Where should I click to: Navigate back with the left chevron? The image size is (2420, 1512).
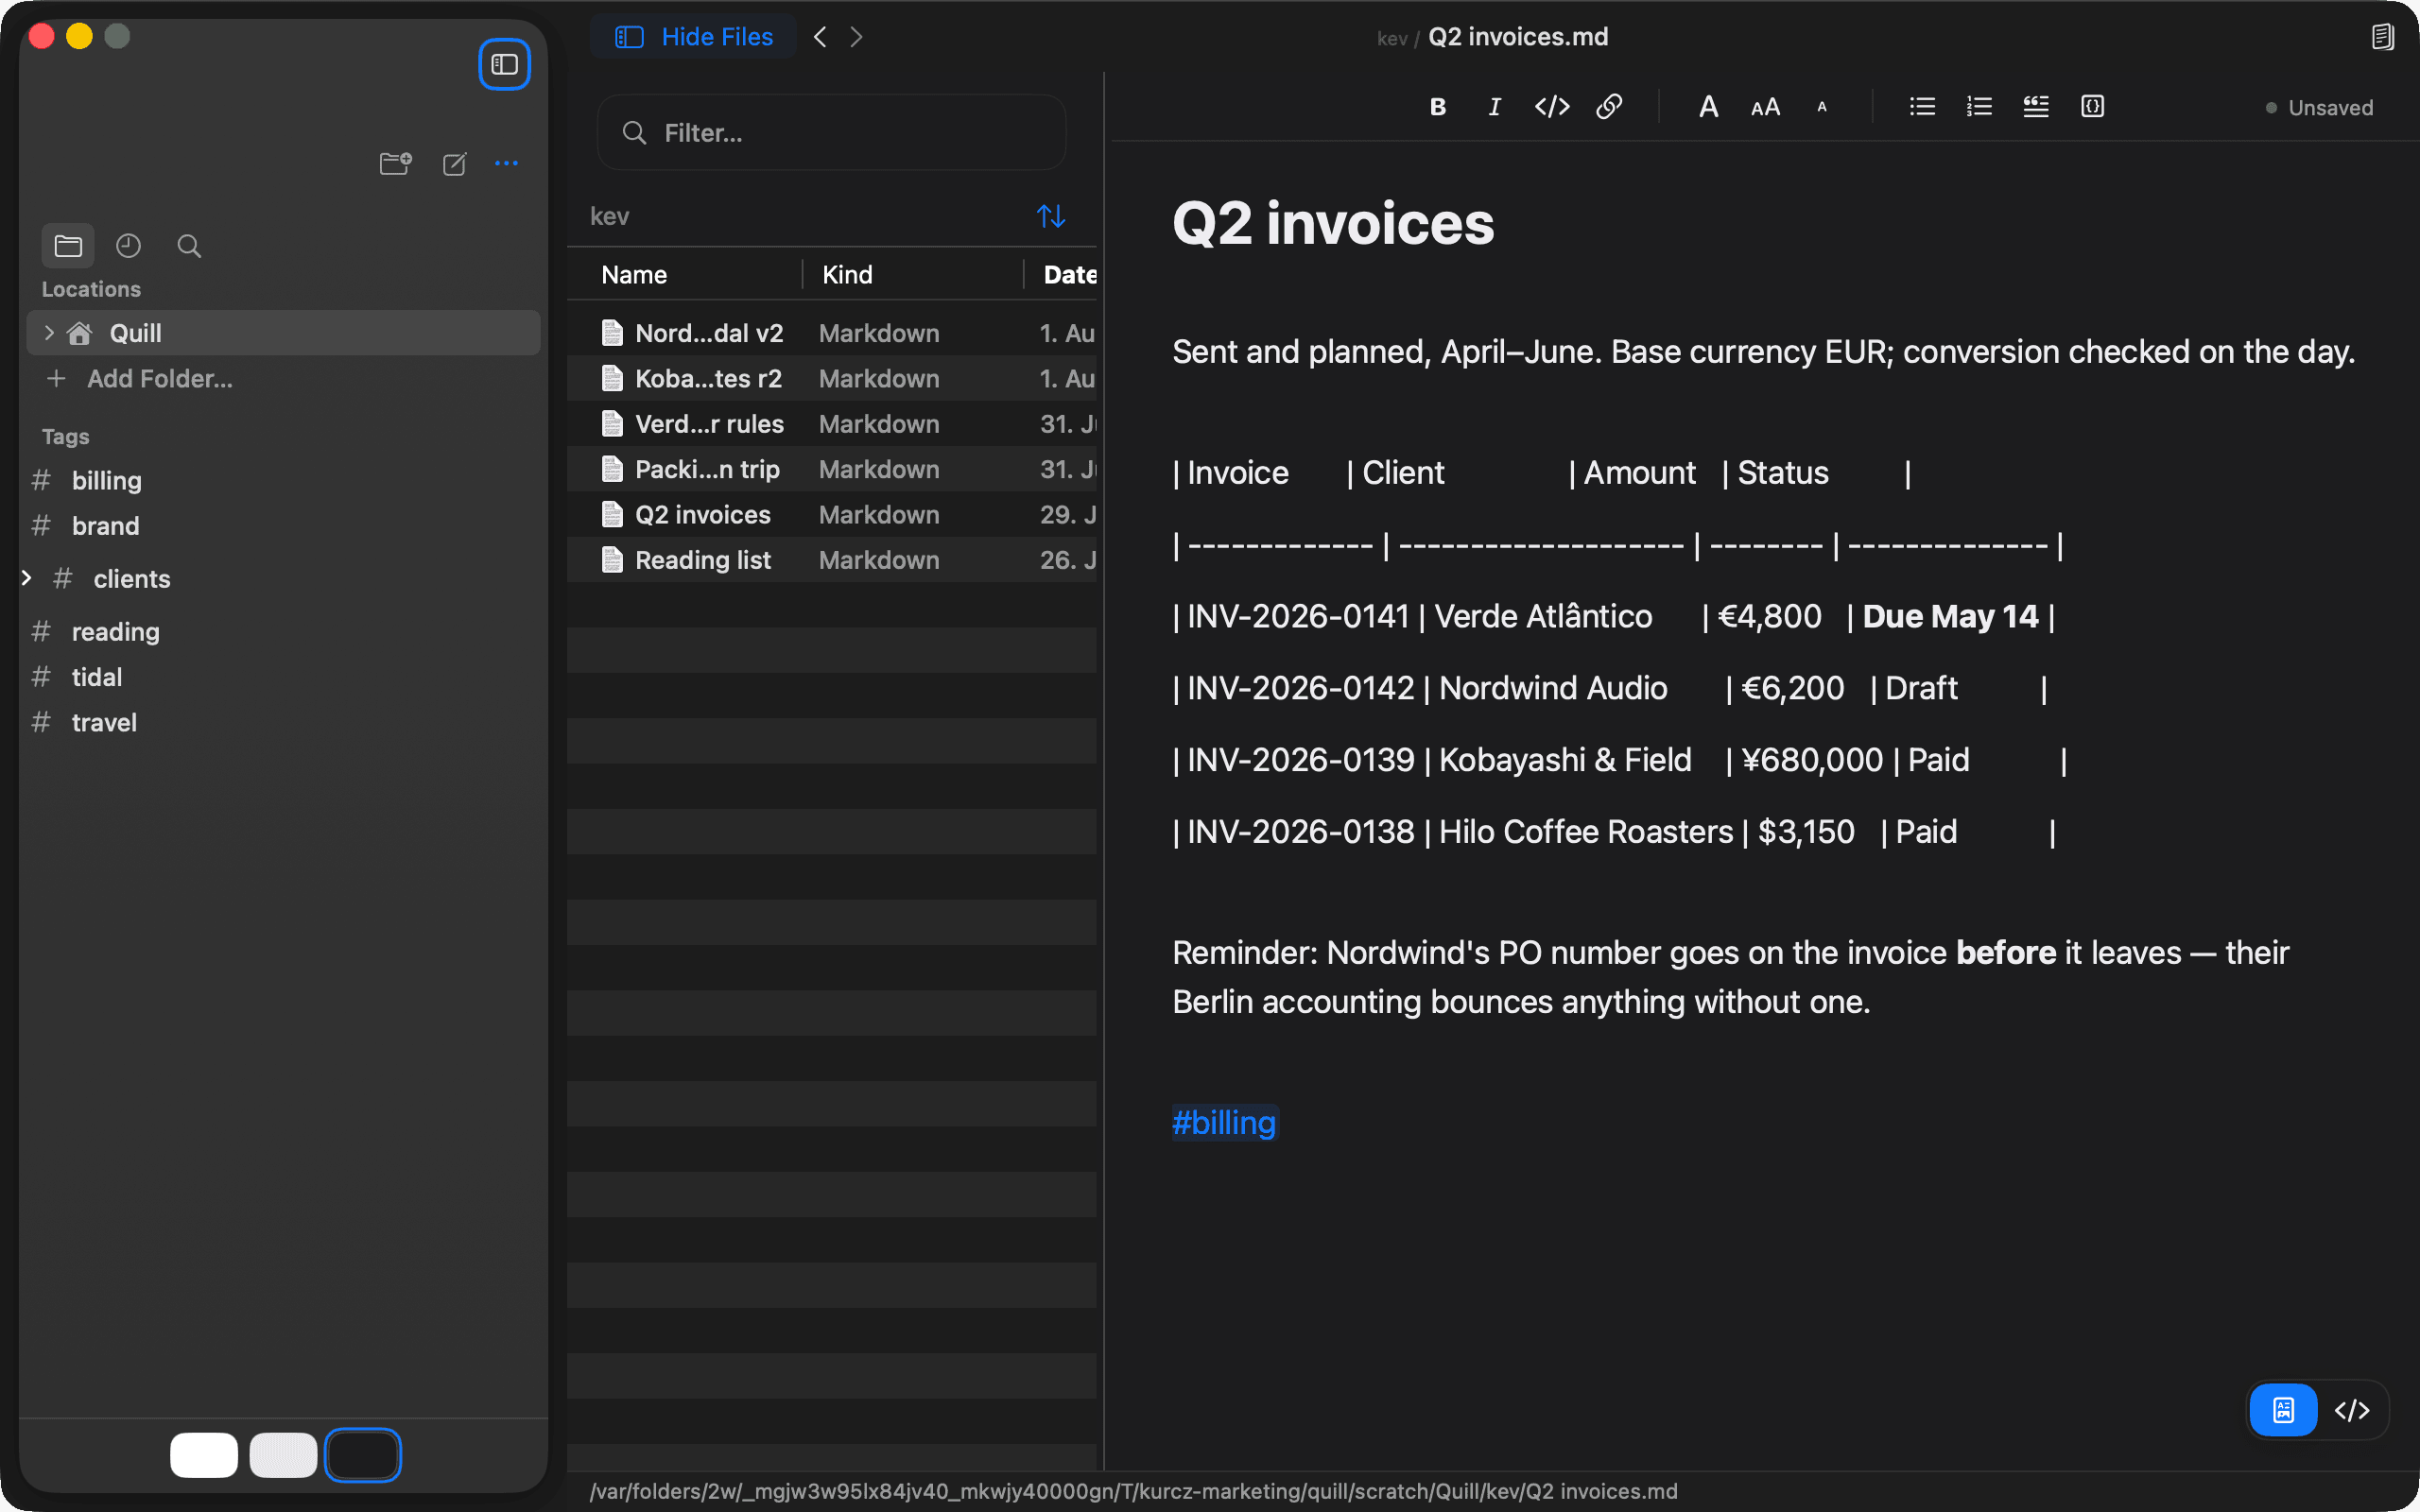(x=820, y=37)
